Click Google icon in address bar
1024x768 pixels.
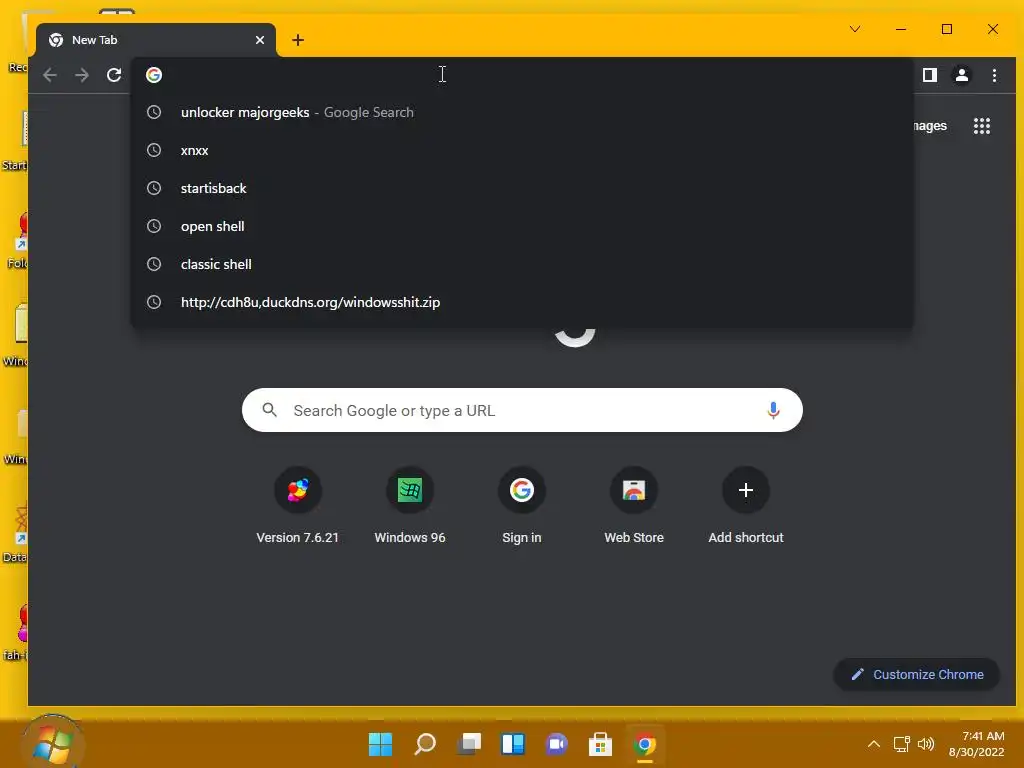(154, 75)
